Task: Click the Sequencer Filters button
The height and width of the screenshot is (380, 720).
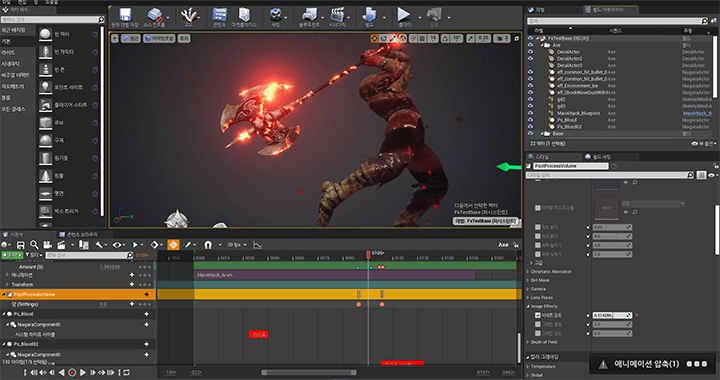Action: [34, 255]
